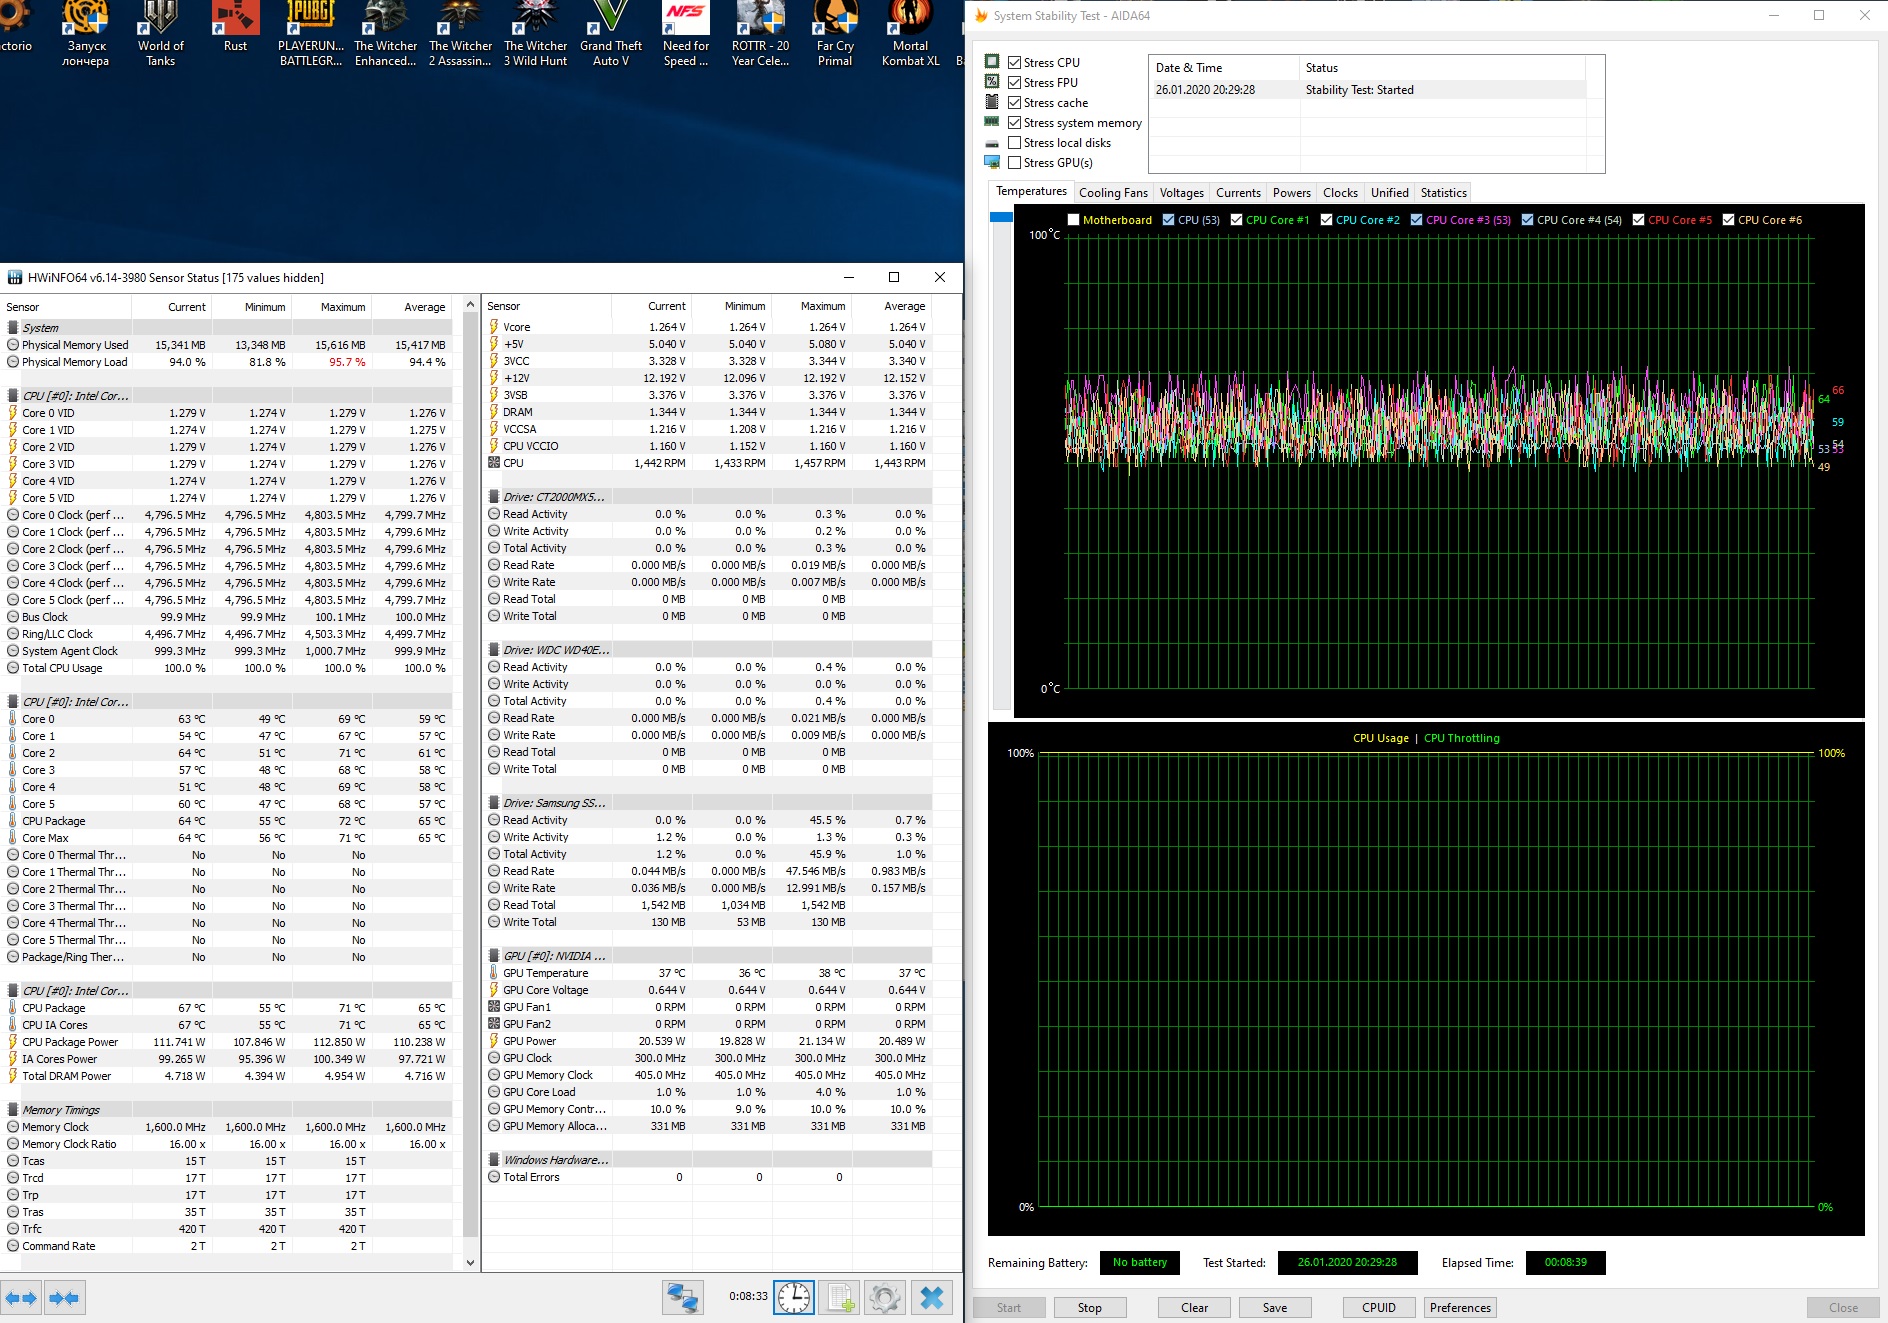1888x1323 pixels.
Task: Uncheck the Stress CPU checkbox
Action: (x=1015, y=62)
